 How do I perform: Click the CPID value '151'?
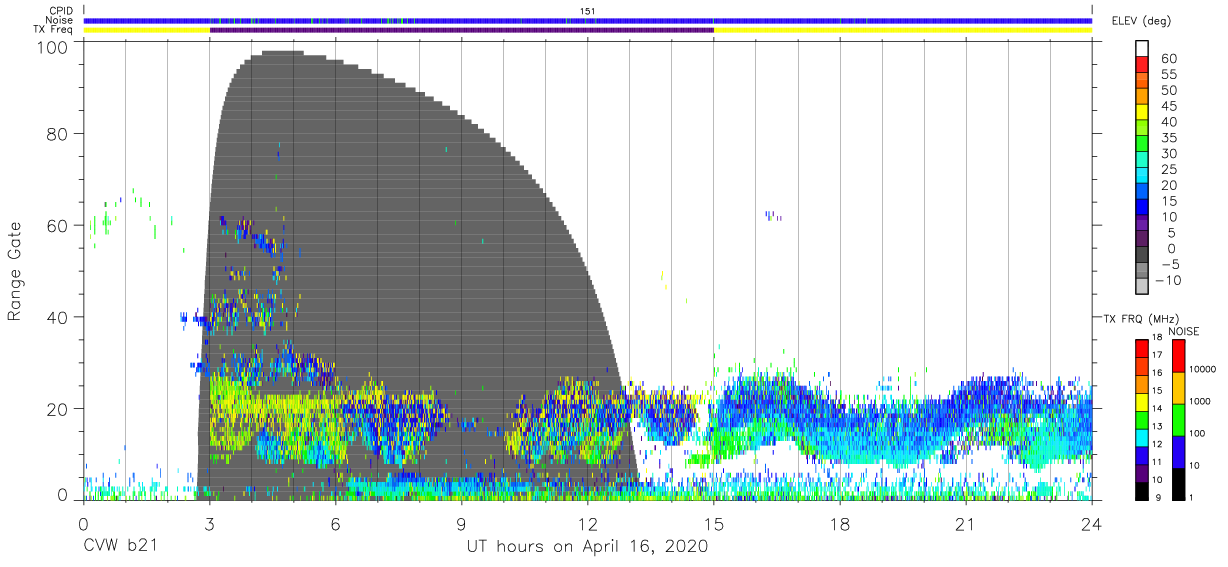click(x=588, y=11)
